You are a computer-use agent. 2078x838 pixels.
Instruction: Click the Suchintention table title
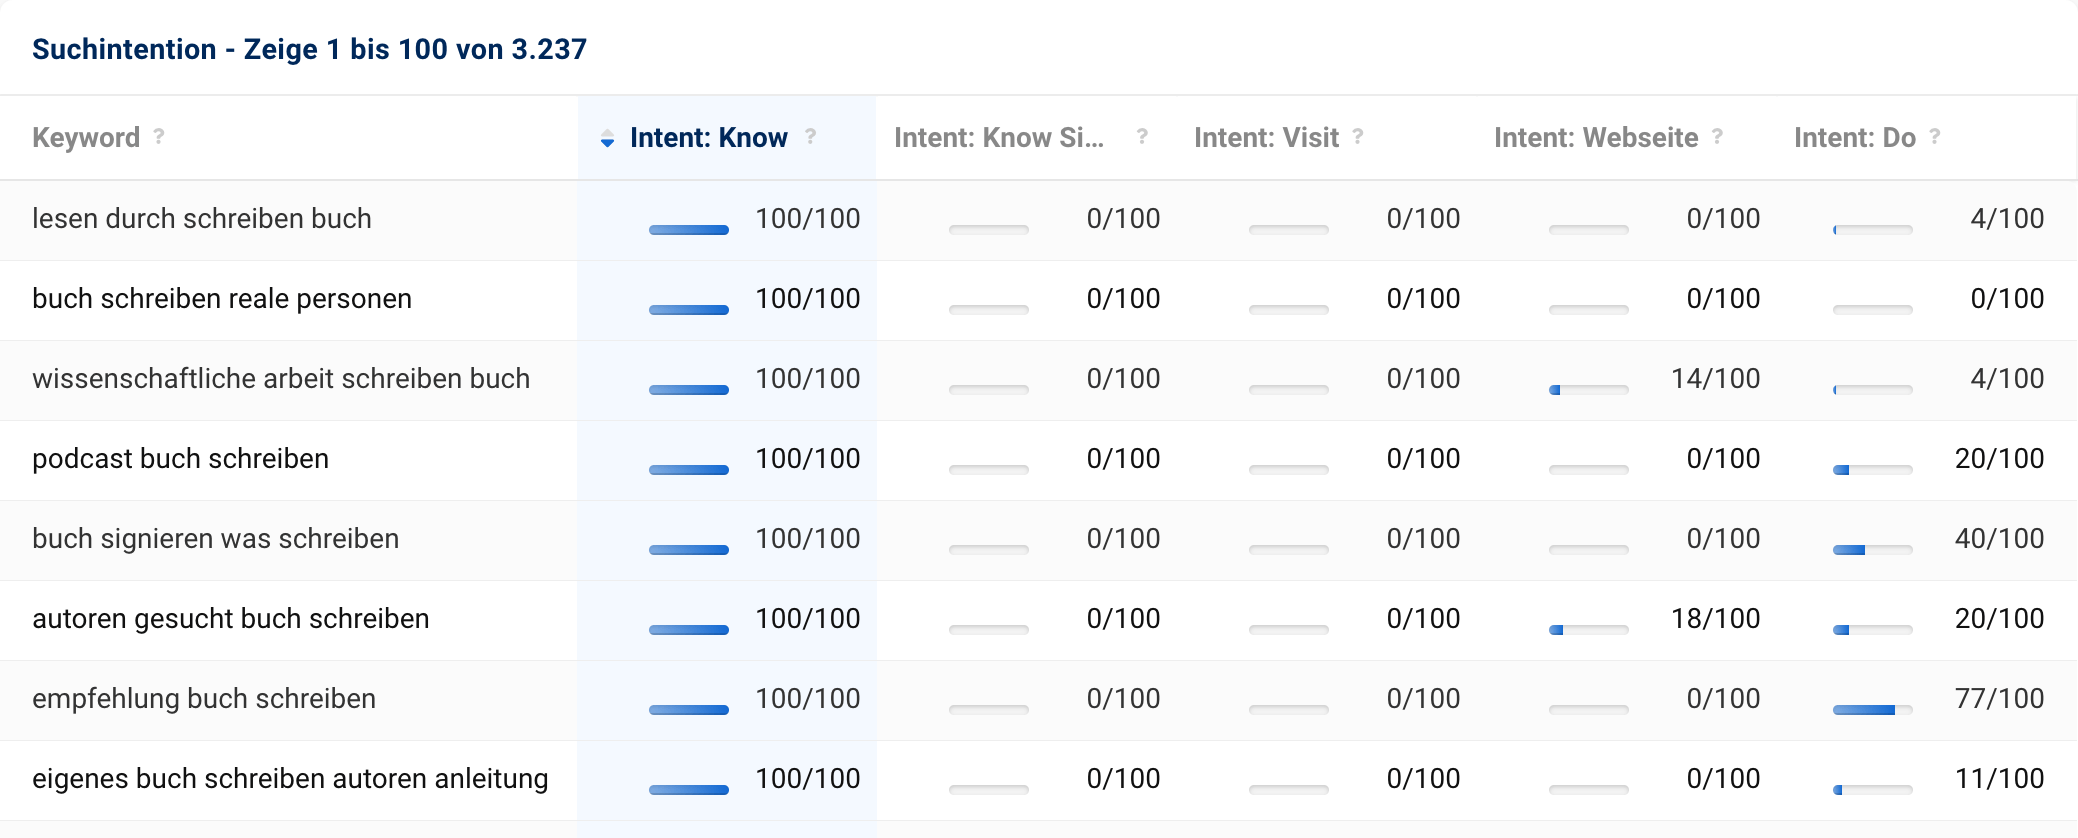[x=310, y=49]
